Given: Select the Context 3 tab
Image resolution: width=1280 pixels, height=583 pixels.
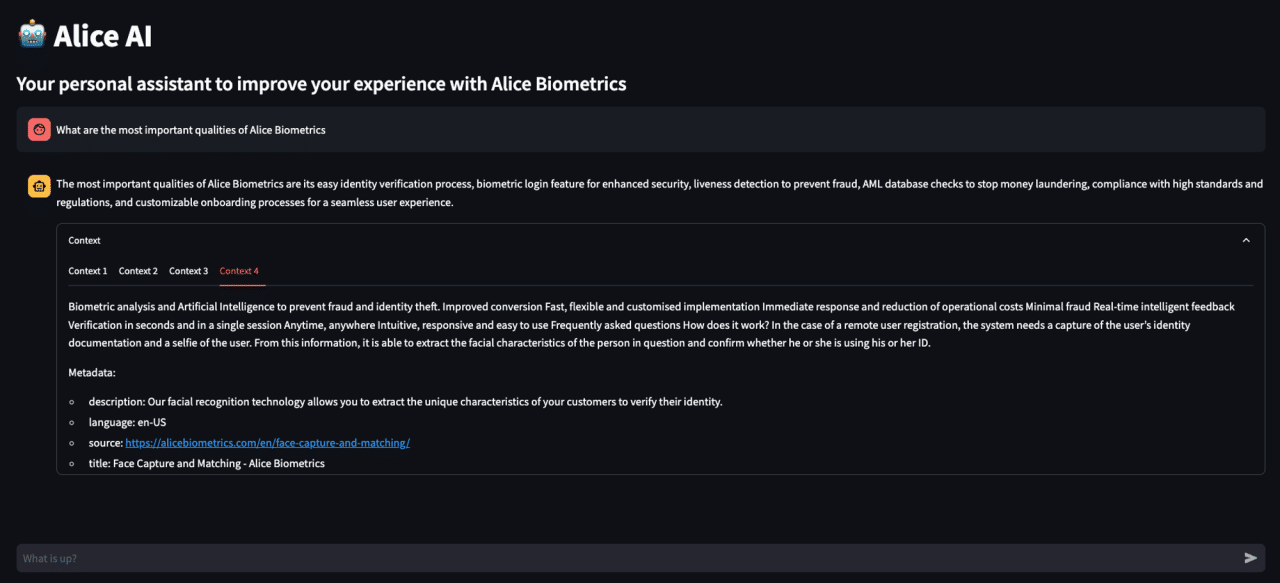Looking at the screenshot, I should 189,271.
